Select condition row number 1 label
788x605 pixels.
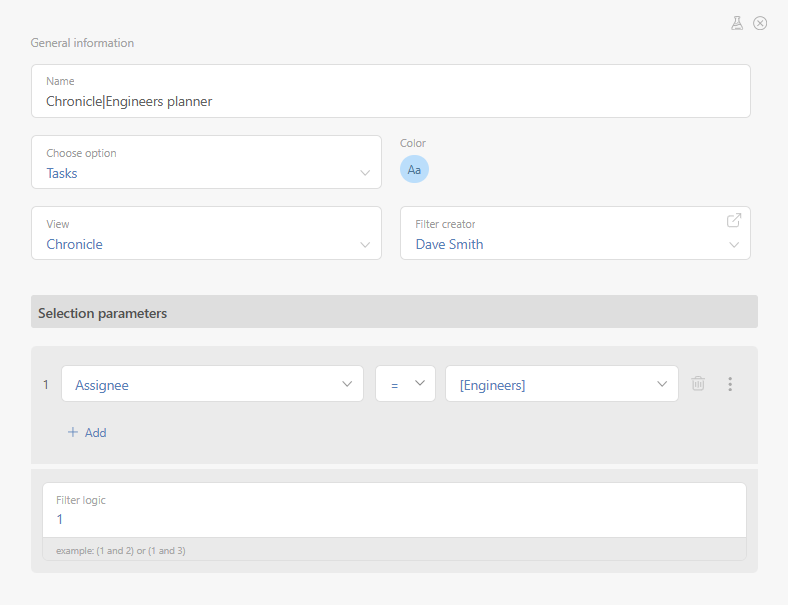click(x=45, y=384)
